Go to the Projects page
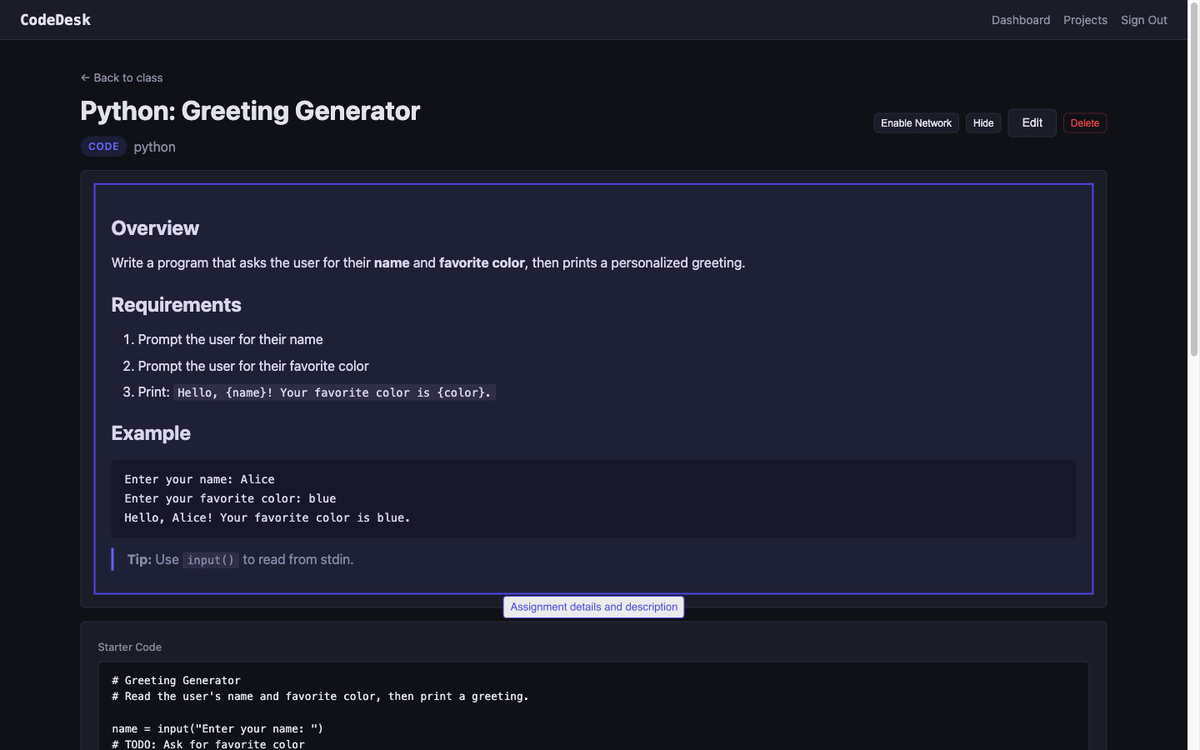1200x750 pixels. coord(1085,20)
